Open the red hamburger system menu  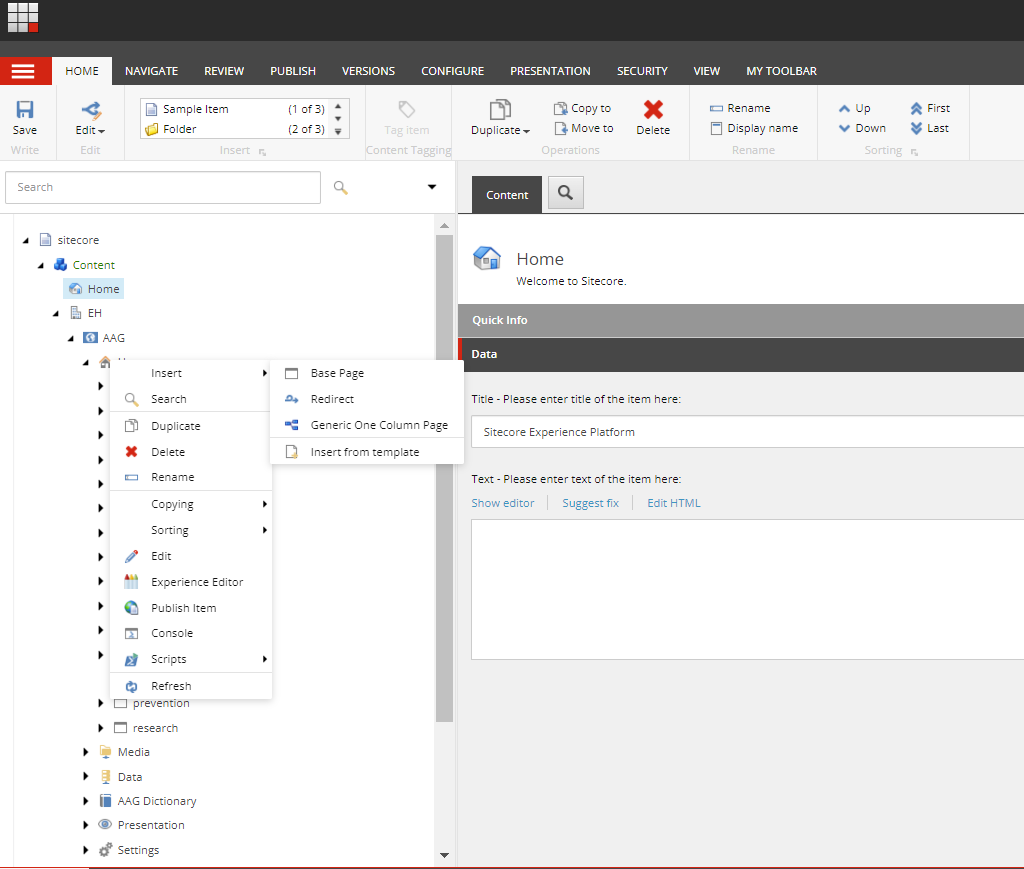coord(23,71)
